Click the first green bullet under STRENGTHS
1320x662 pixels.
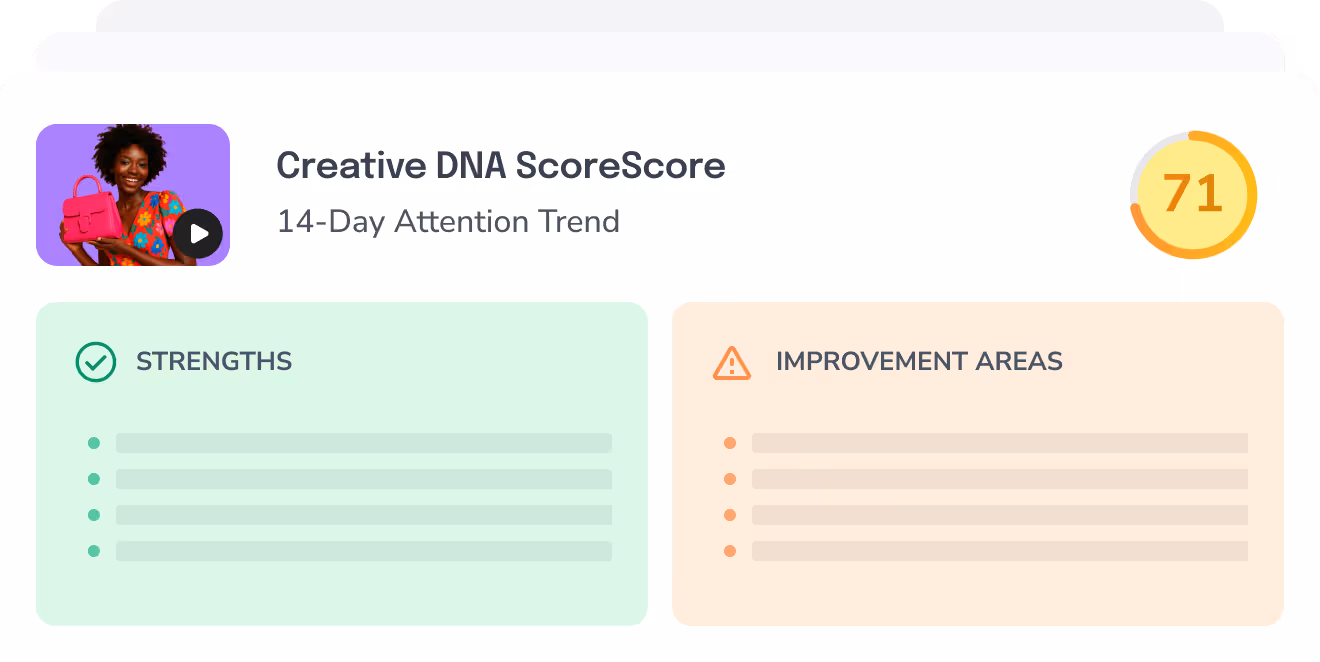point(95,442)
